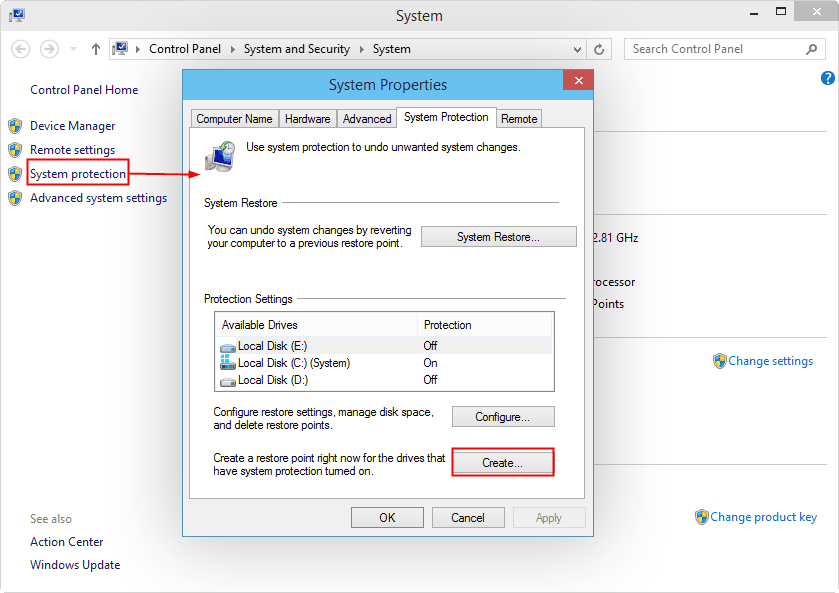Click the shield icon next to Change settings
The image size is (839, 593).
(x=720, y=361)
